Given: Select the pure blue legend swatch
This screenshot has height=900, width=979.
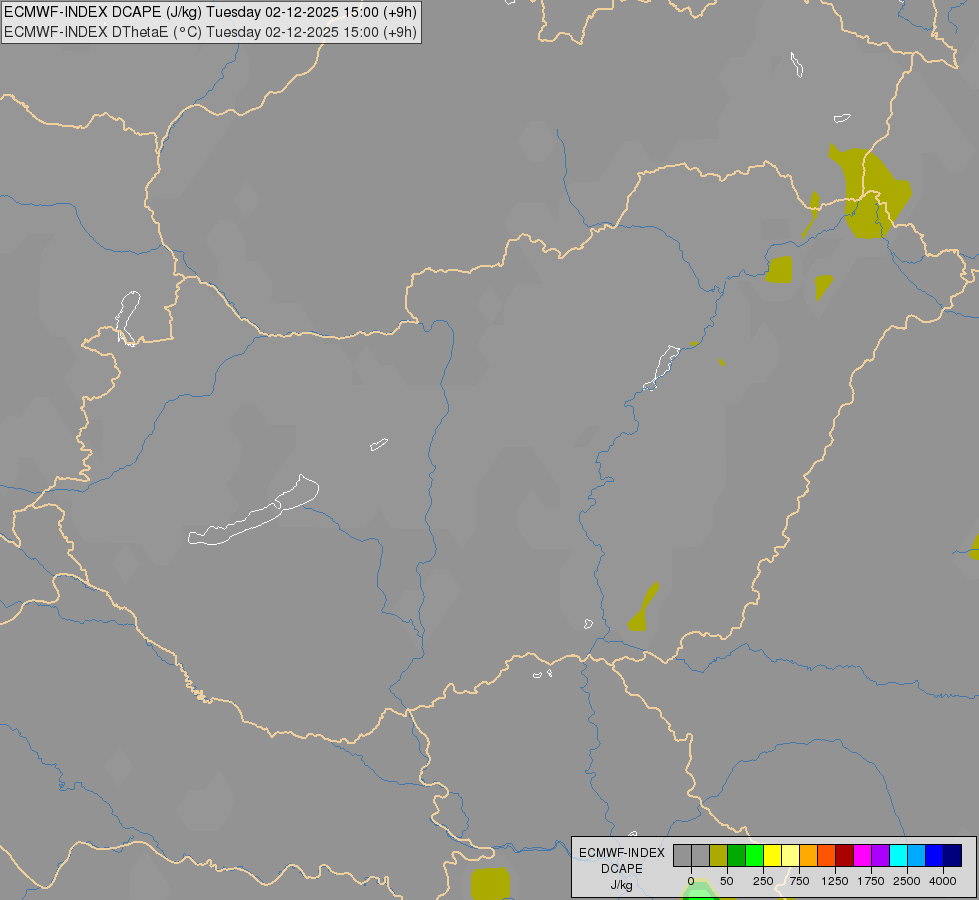Looking at the screenshot, I should pos(935,855).
